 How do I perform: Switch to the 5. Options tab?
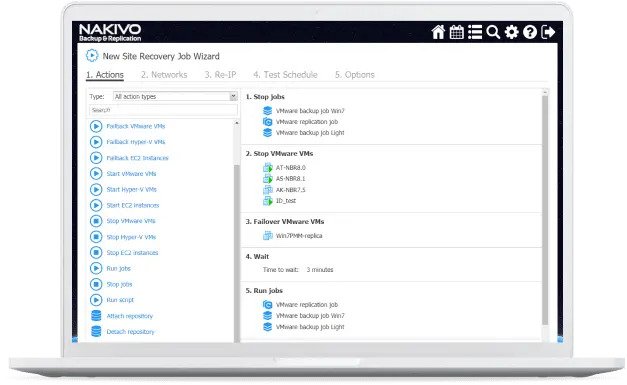[x=355, y=75]
